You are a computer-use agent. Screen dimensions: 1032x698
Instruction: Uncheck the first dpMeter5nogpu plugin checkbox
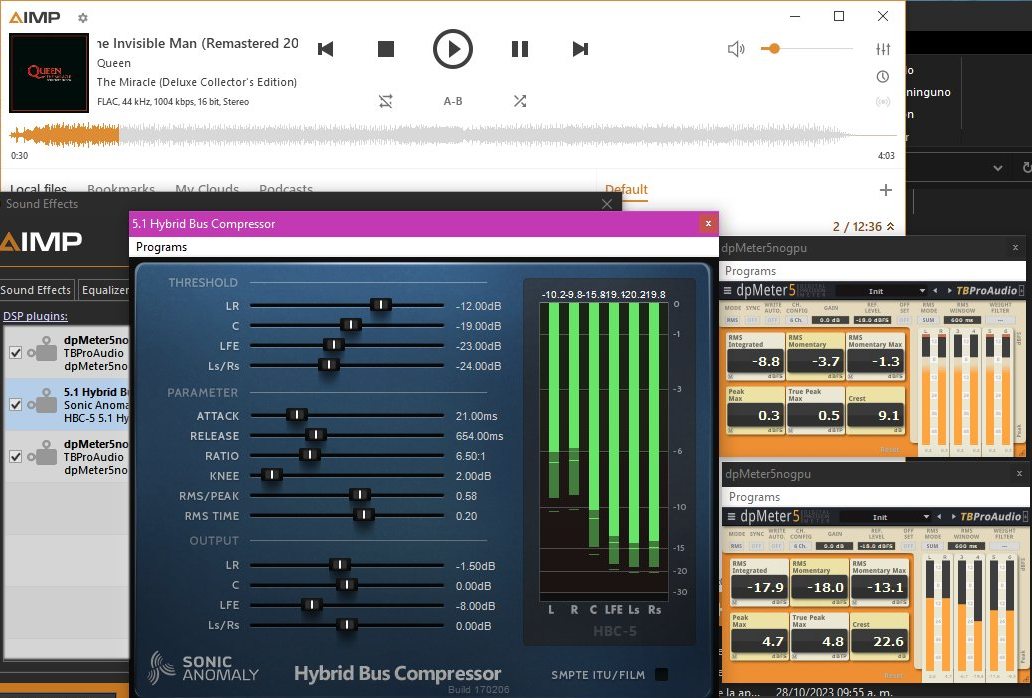point(16,353)
